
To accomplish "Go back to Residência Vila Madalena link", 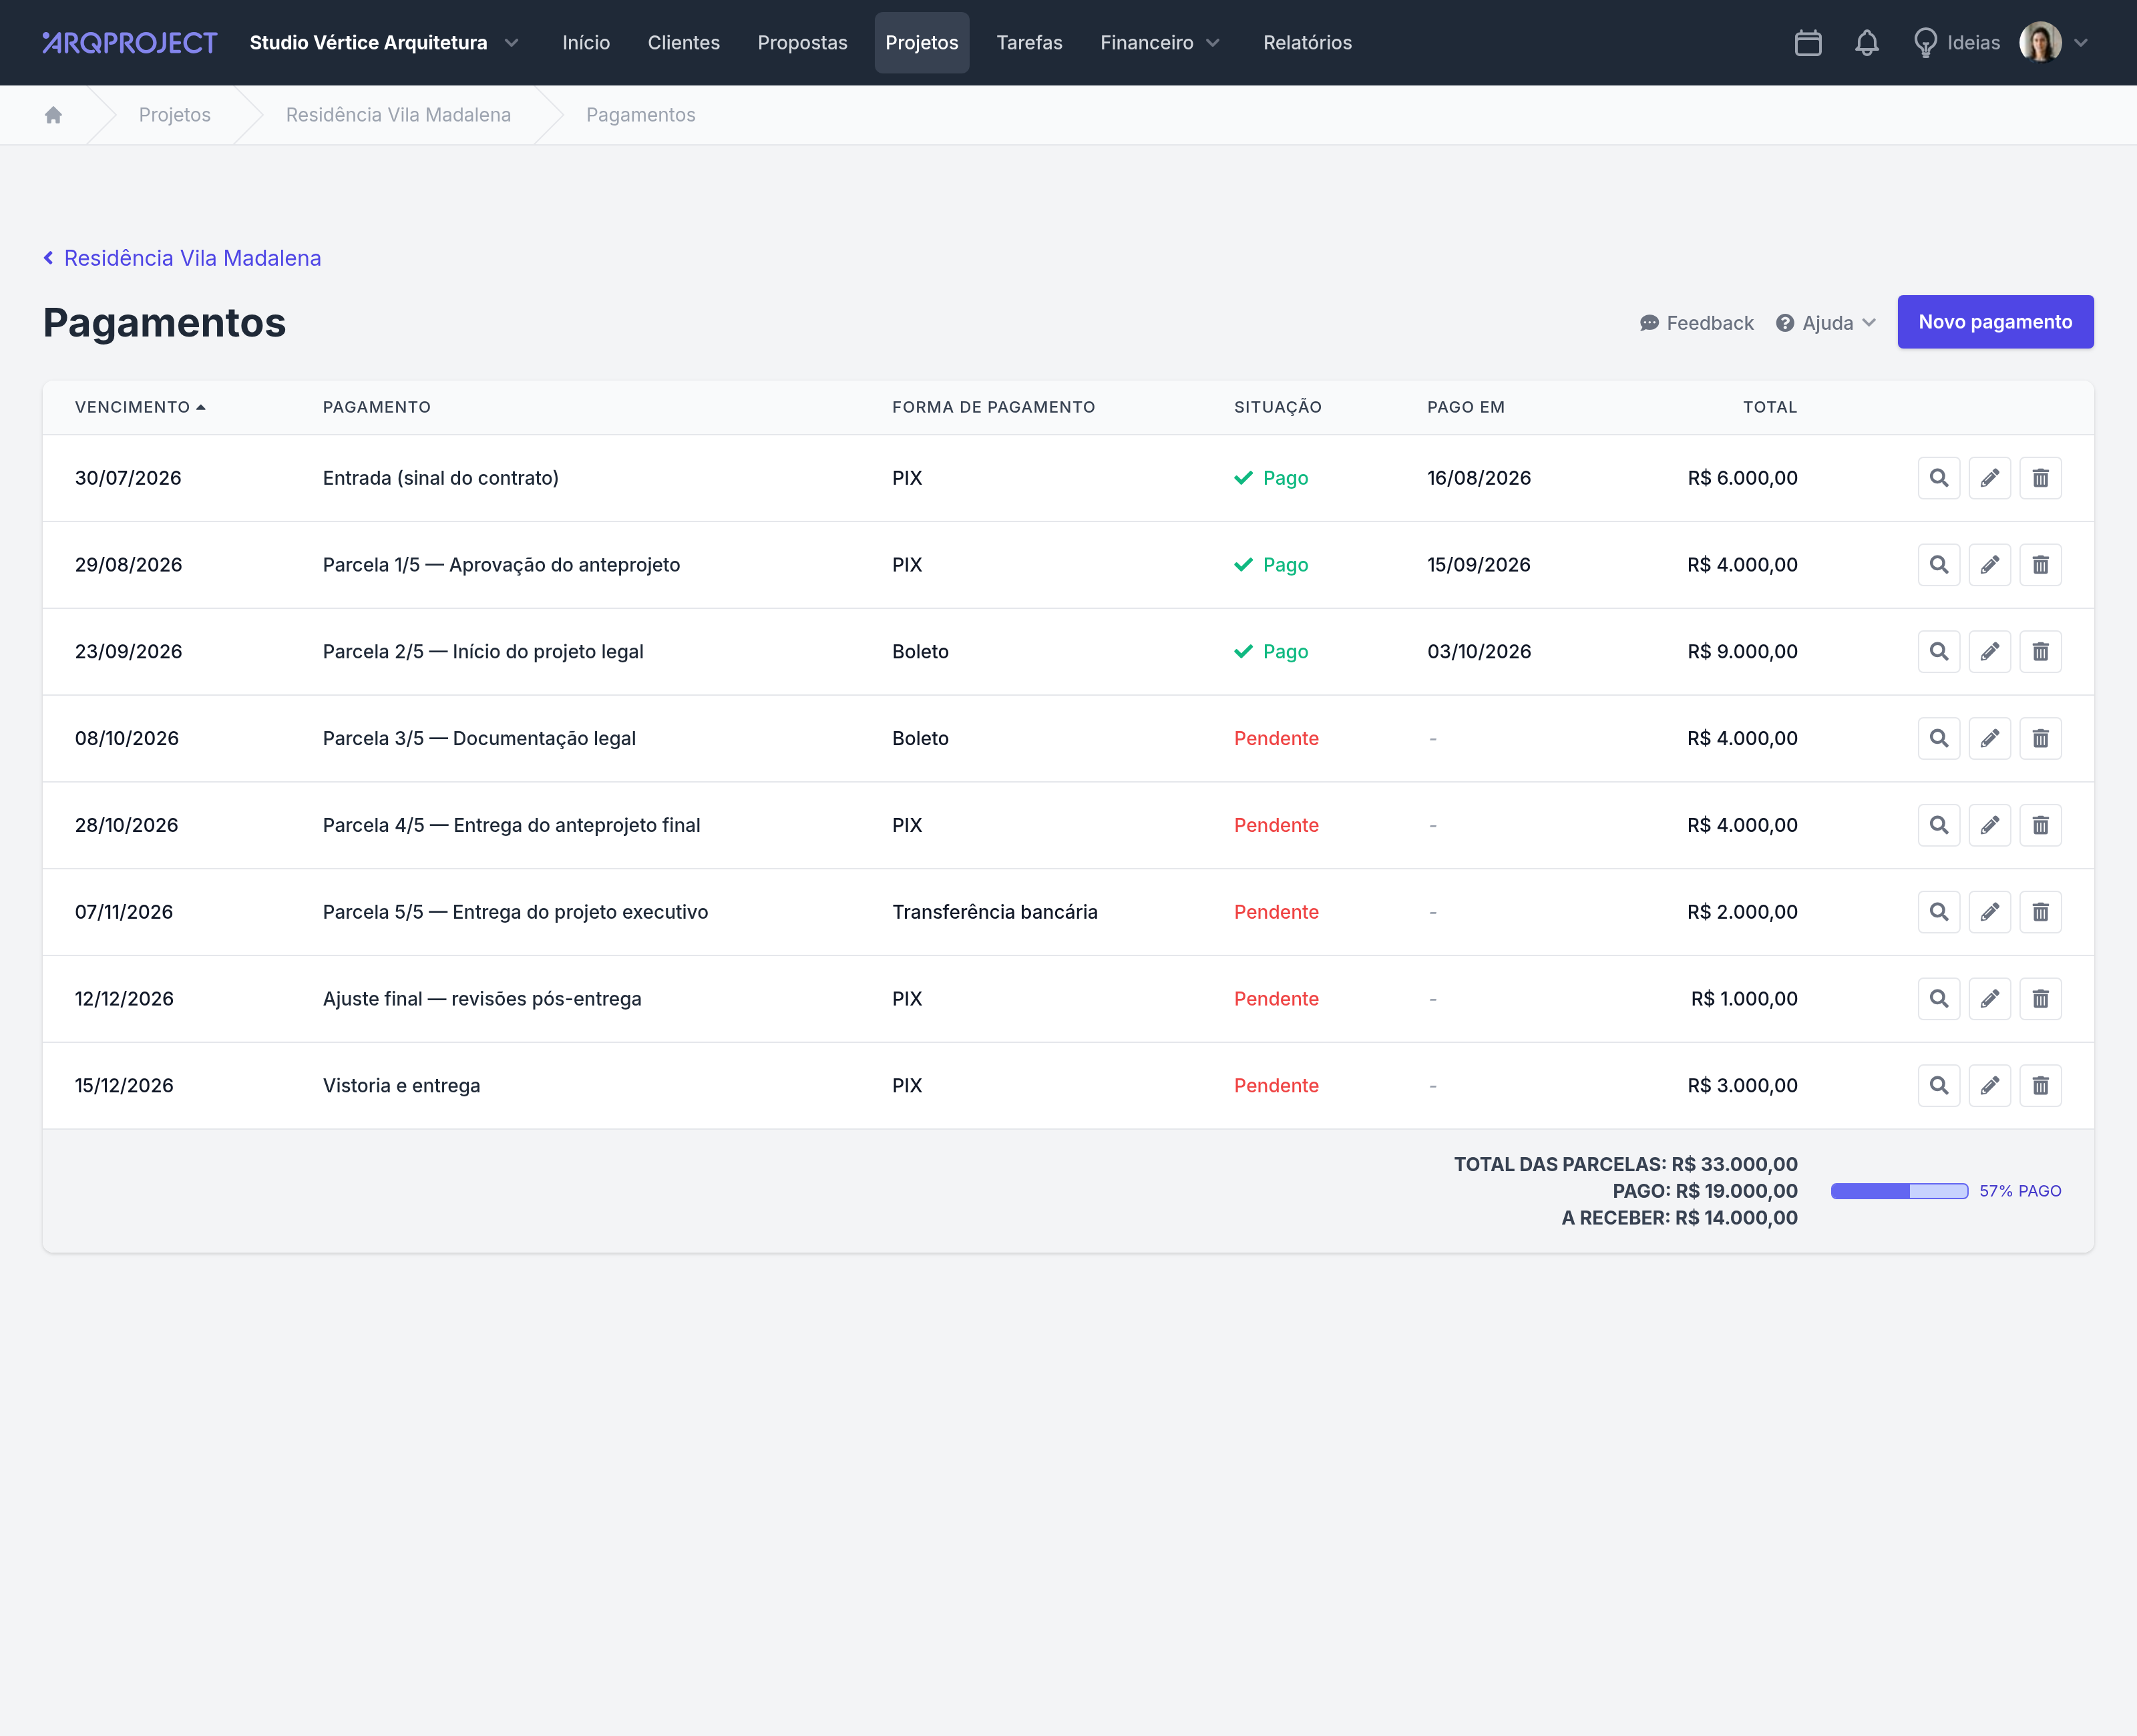I will pos(182,258).
